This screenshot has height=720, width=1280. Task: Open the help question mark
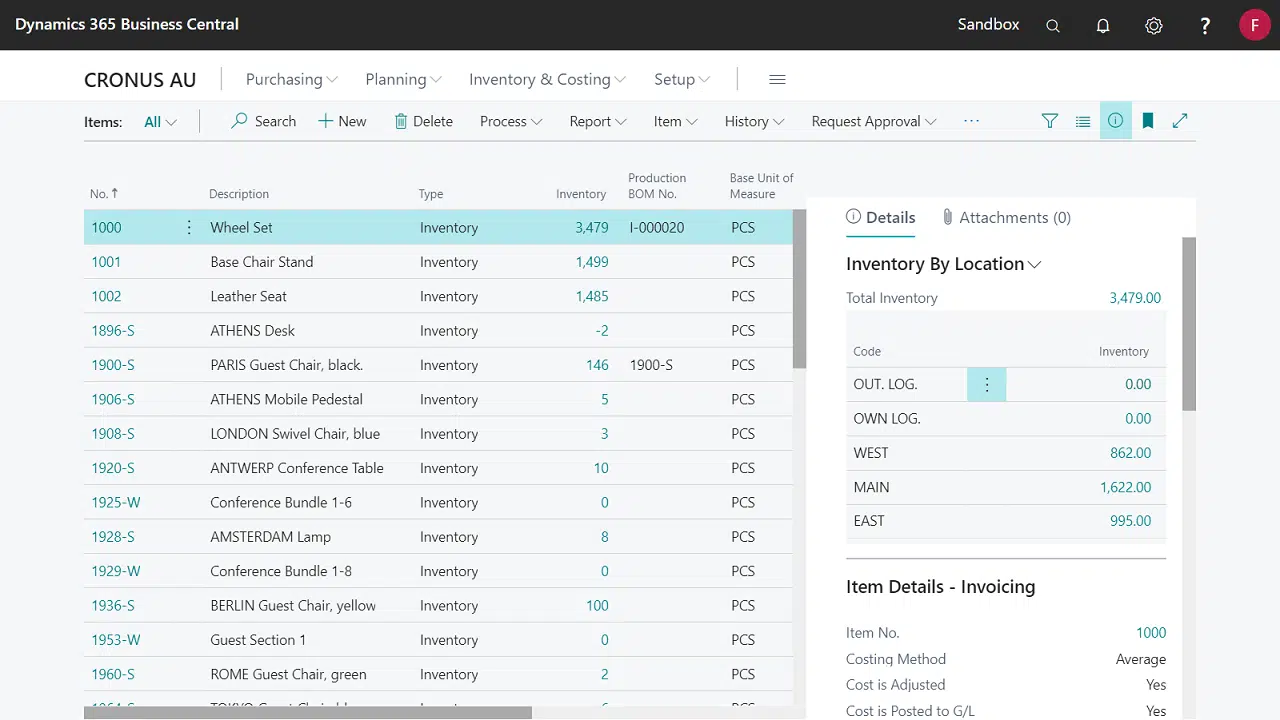click(x=1205, y=26)
